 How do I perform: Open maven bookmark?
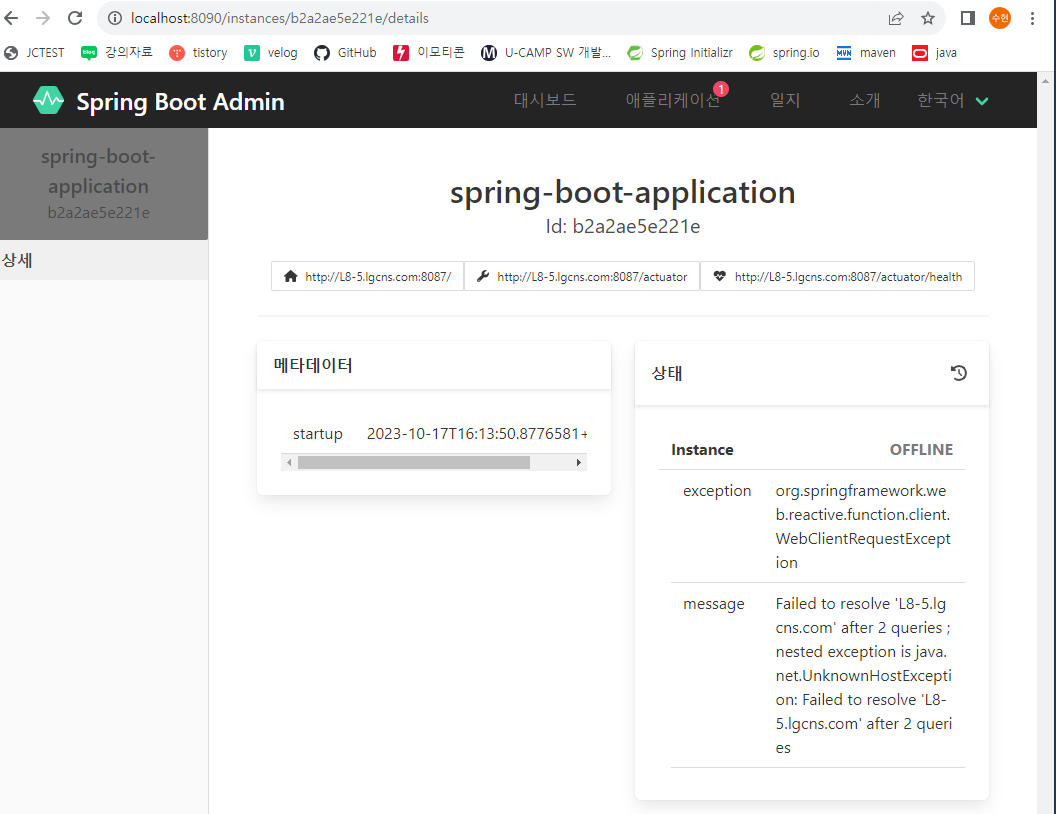tap(866, 53)
